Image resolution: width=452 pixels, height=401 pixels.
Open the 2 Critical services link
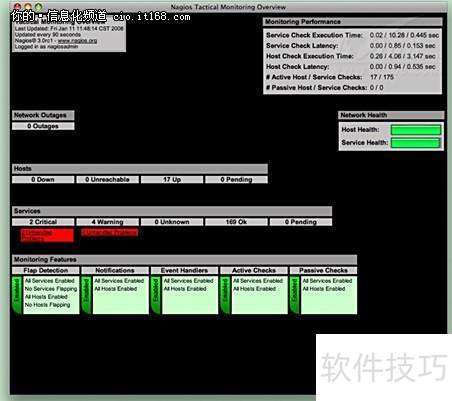pos(43,222)
